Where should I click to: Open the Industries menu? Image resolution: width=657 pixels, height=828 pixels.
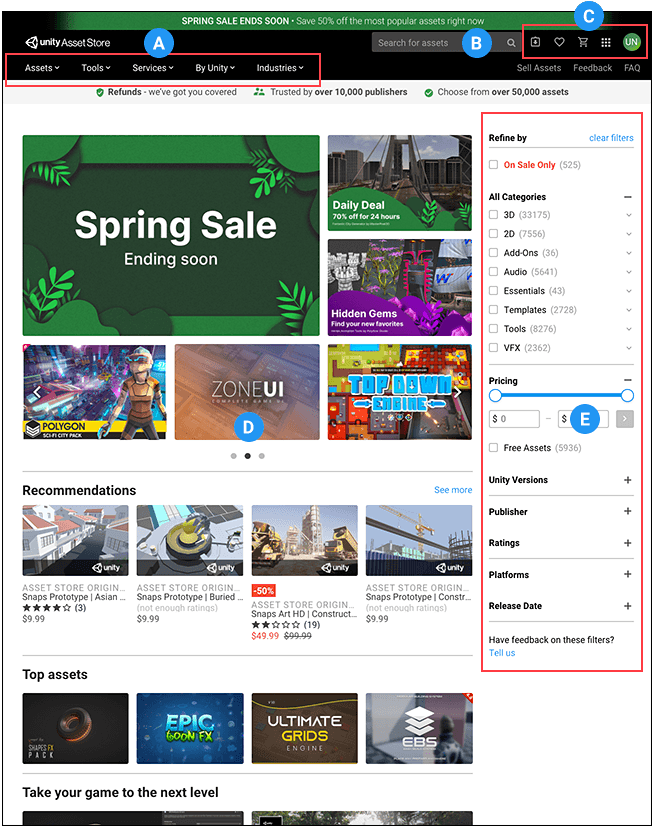(279, 68)
